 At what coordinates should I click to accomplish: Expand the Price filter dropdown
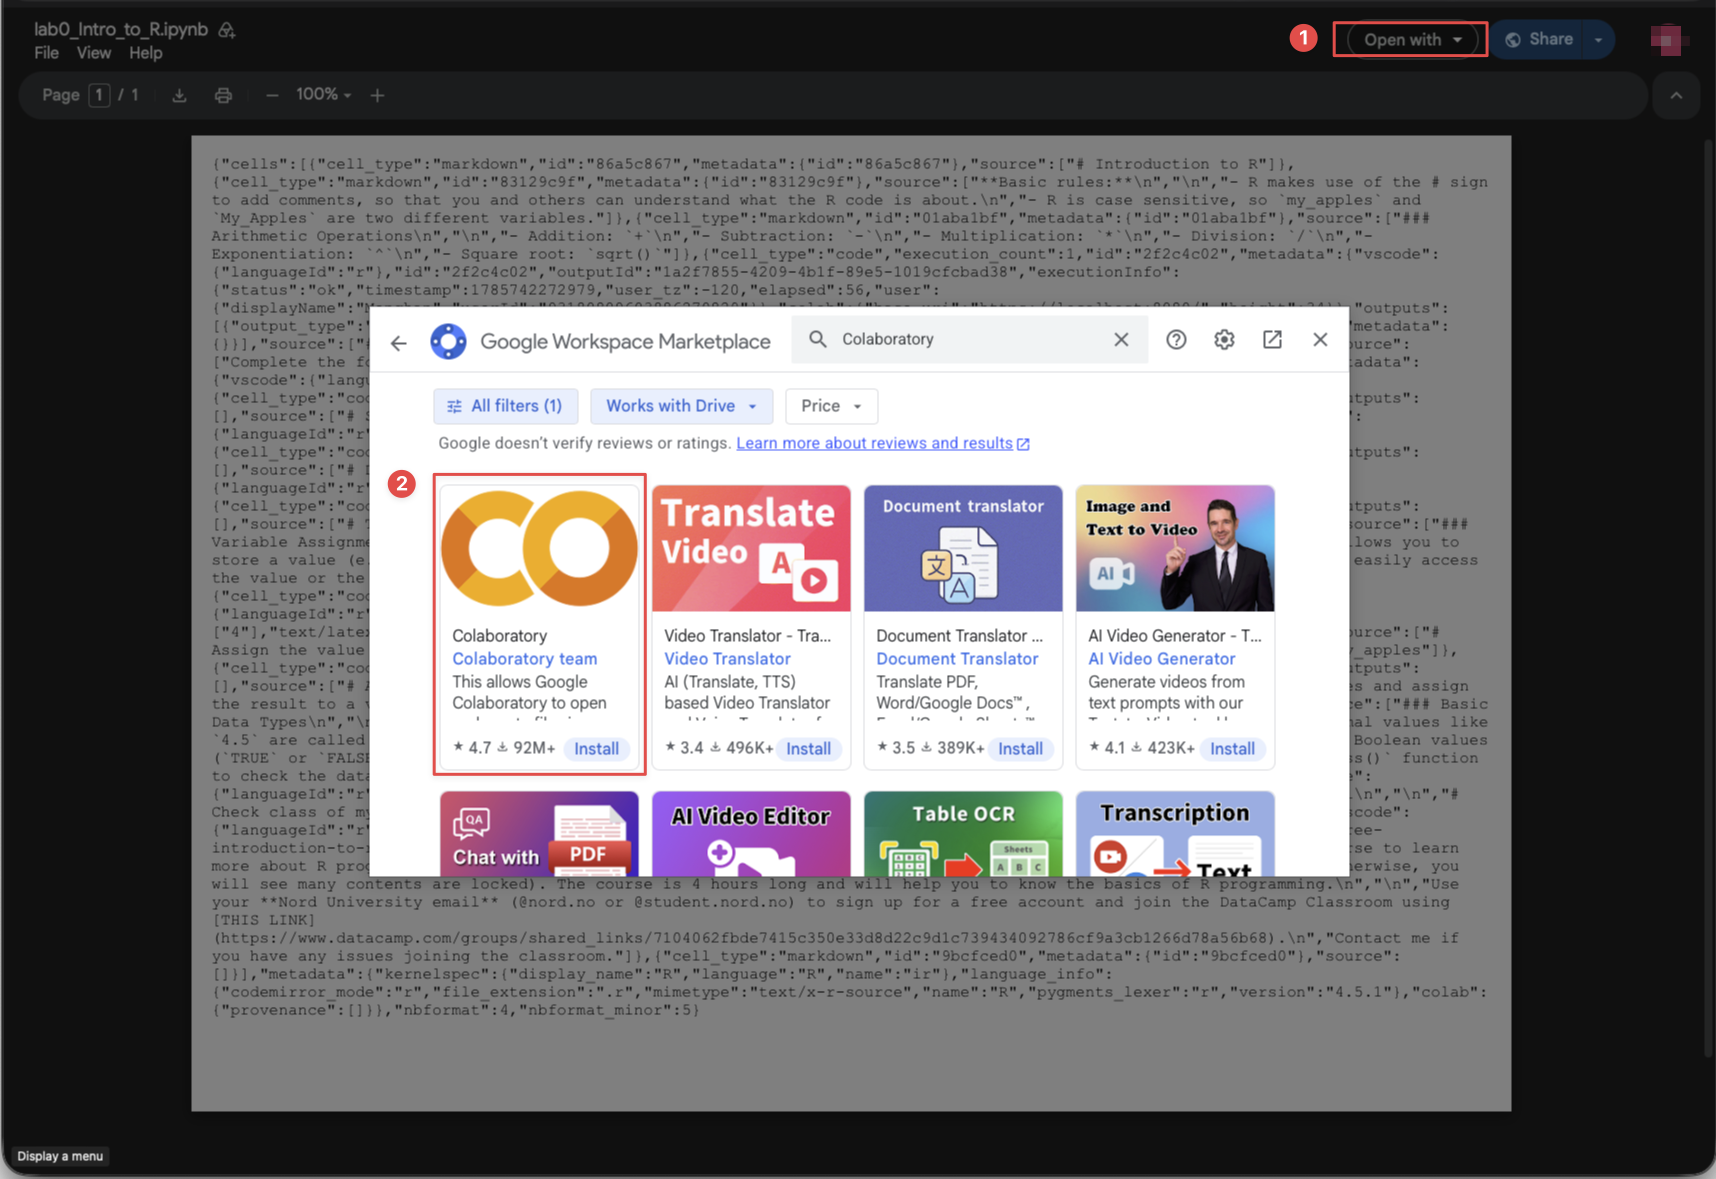coord(831,406)
